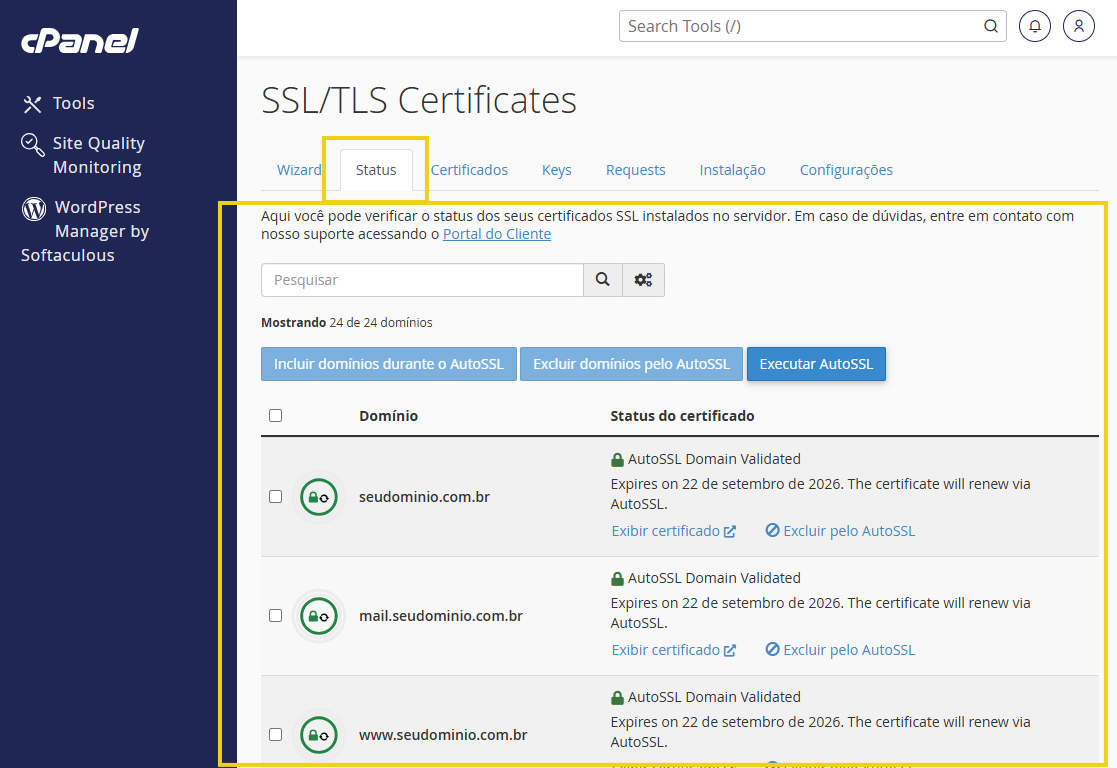Viewport: 1117px width, 768px height.
Task: Click the www.seudominio.com.br domain name
Action: (442, 735)
